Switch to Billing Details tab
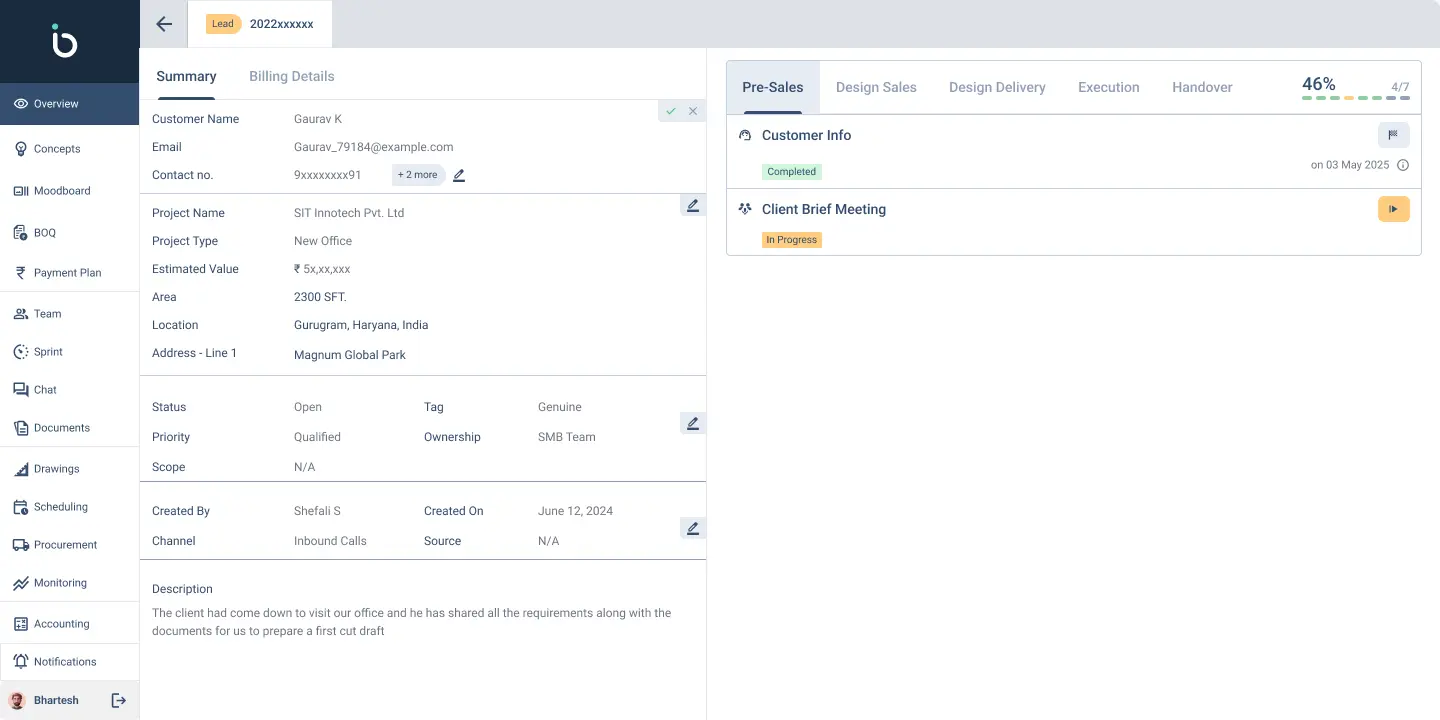Screen dimensions: 1440x720 pos(292,77)
